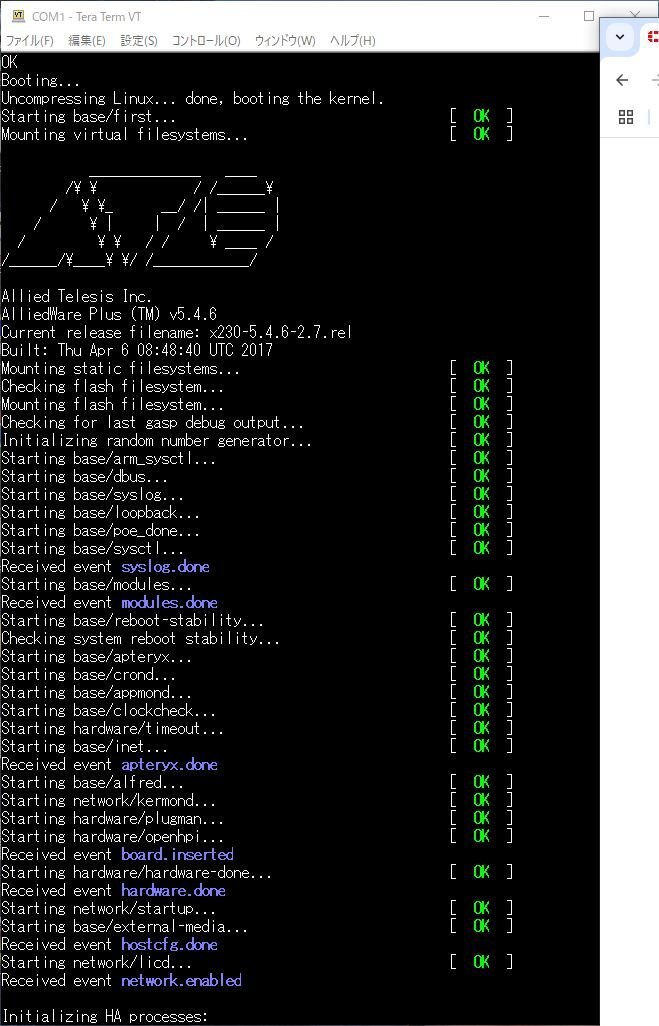Close the Tera Term window
The width and height of the screenshot is (659, 1026).
[634, 14]
